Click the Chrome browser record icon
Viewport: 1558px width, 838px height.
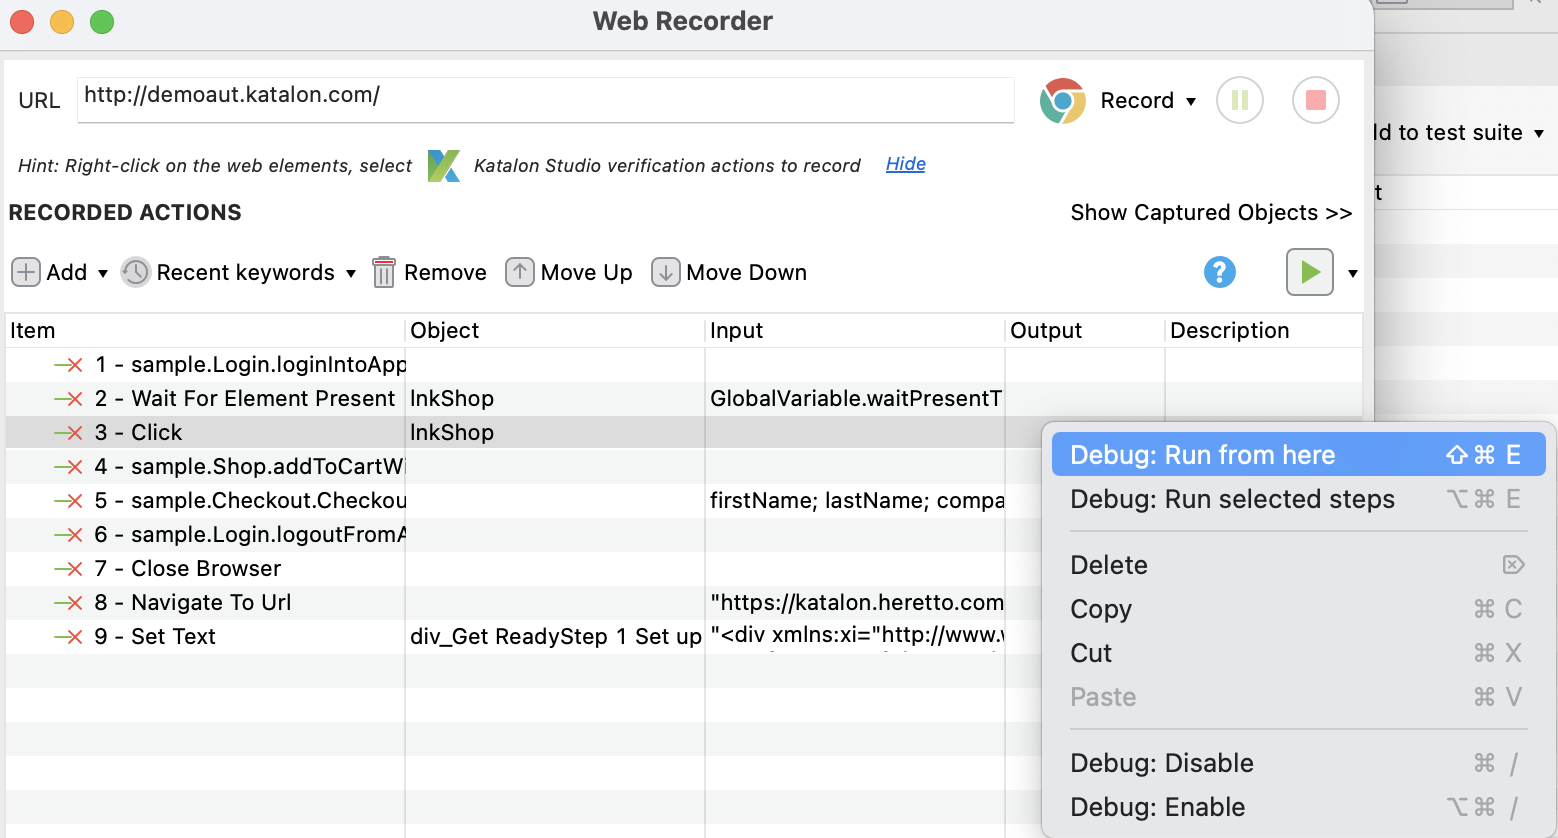click(x=1062, y=101)
